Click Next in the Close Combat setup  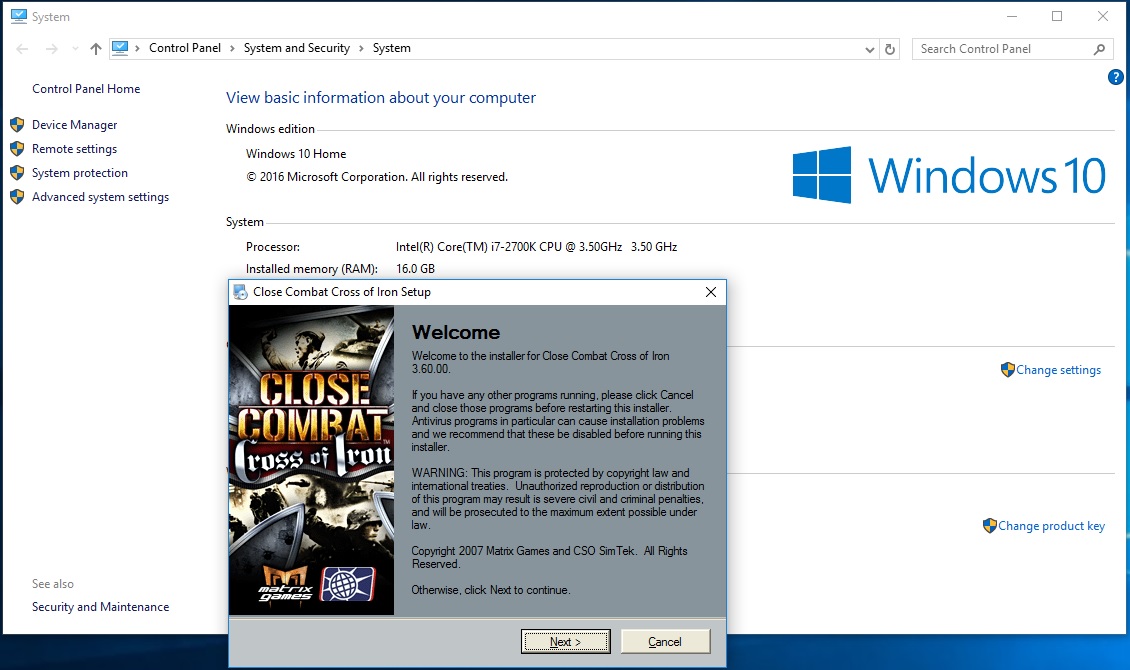(566, 641)
